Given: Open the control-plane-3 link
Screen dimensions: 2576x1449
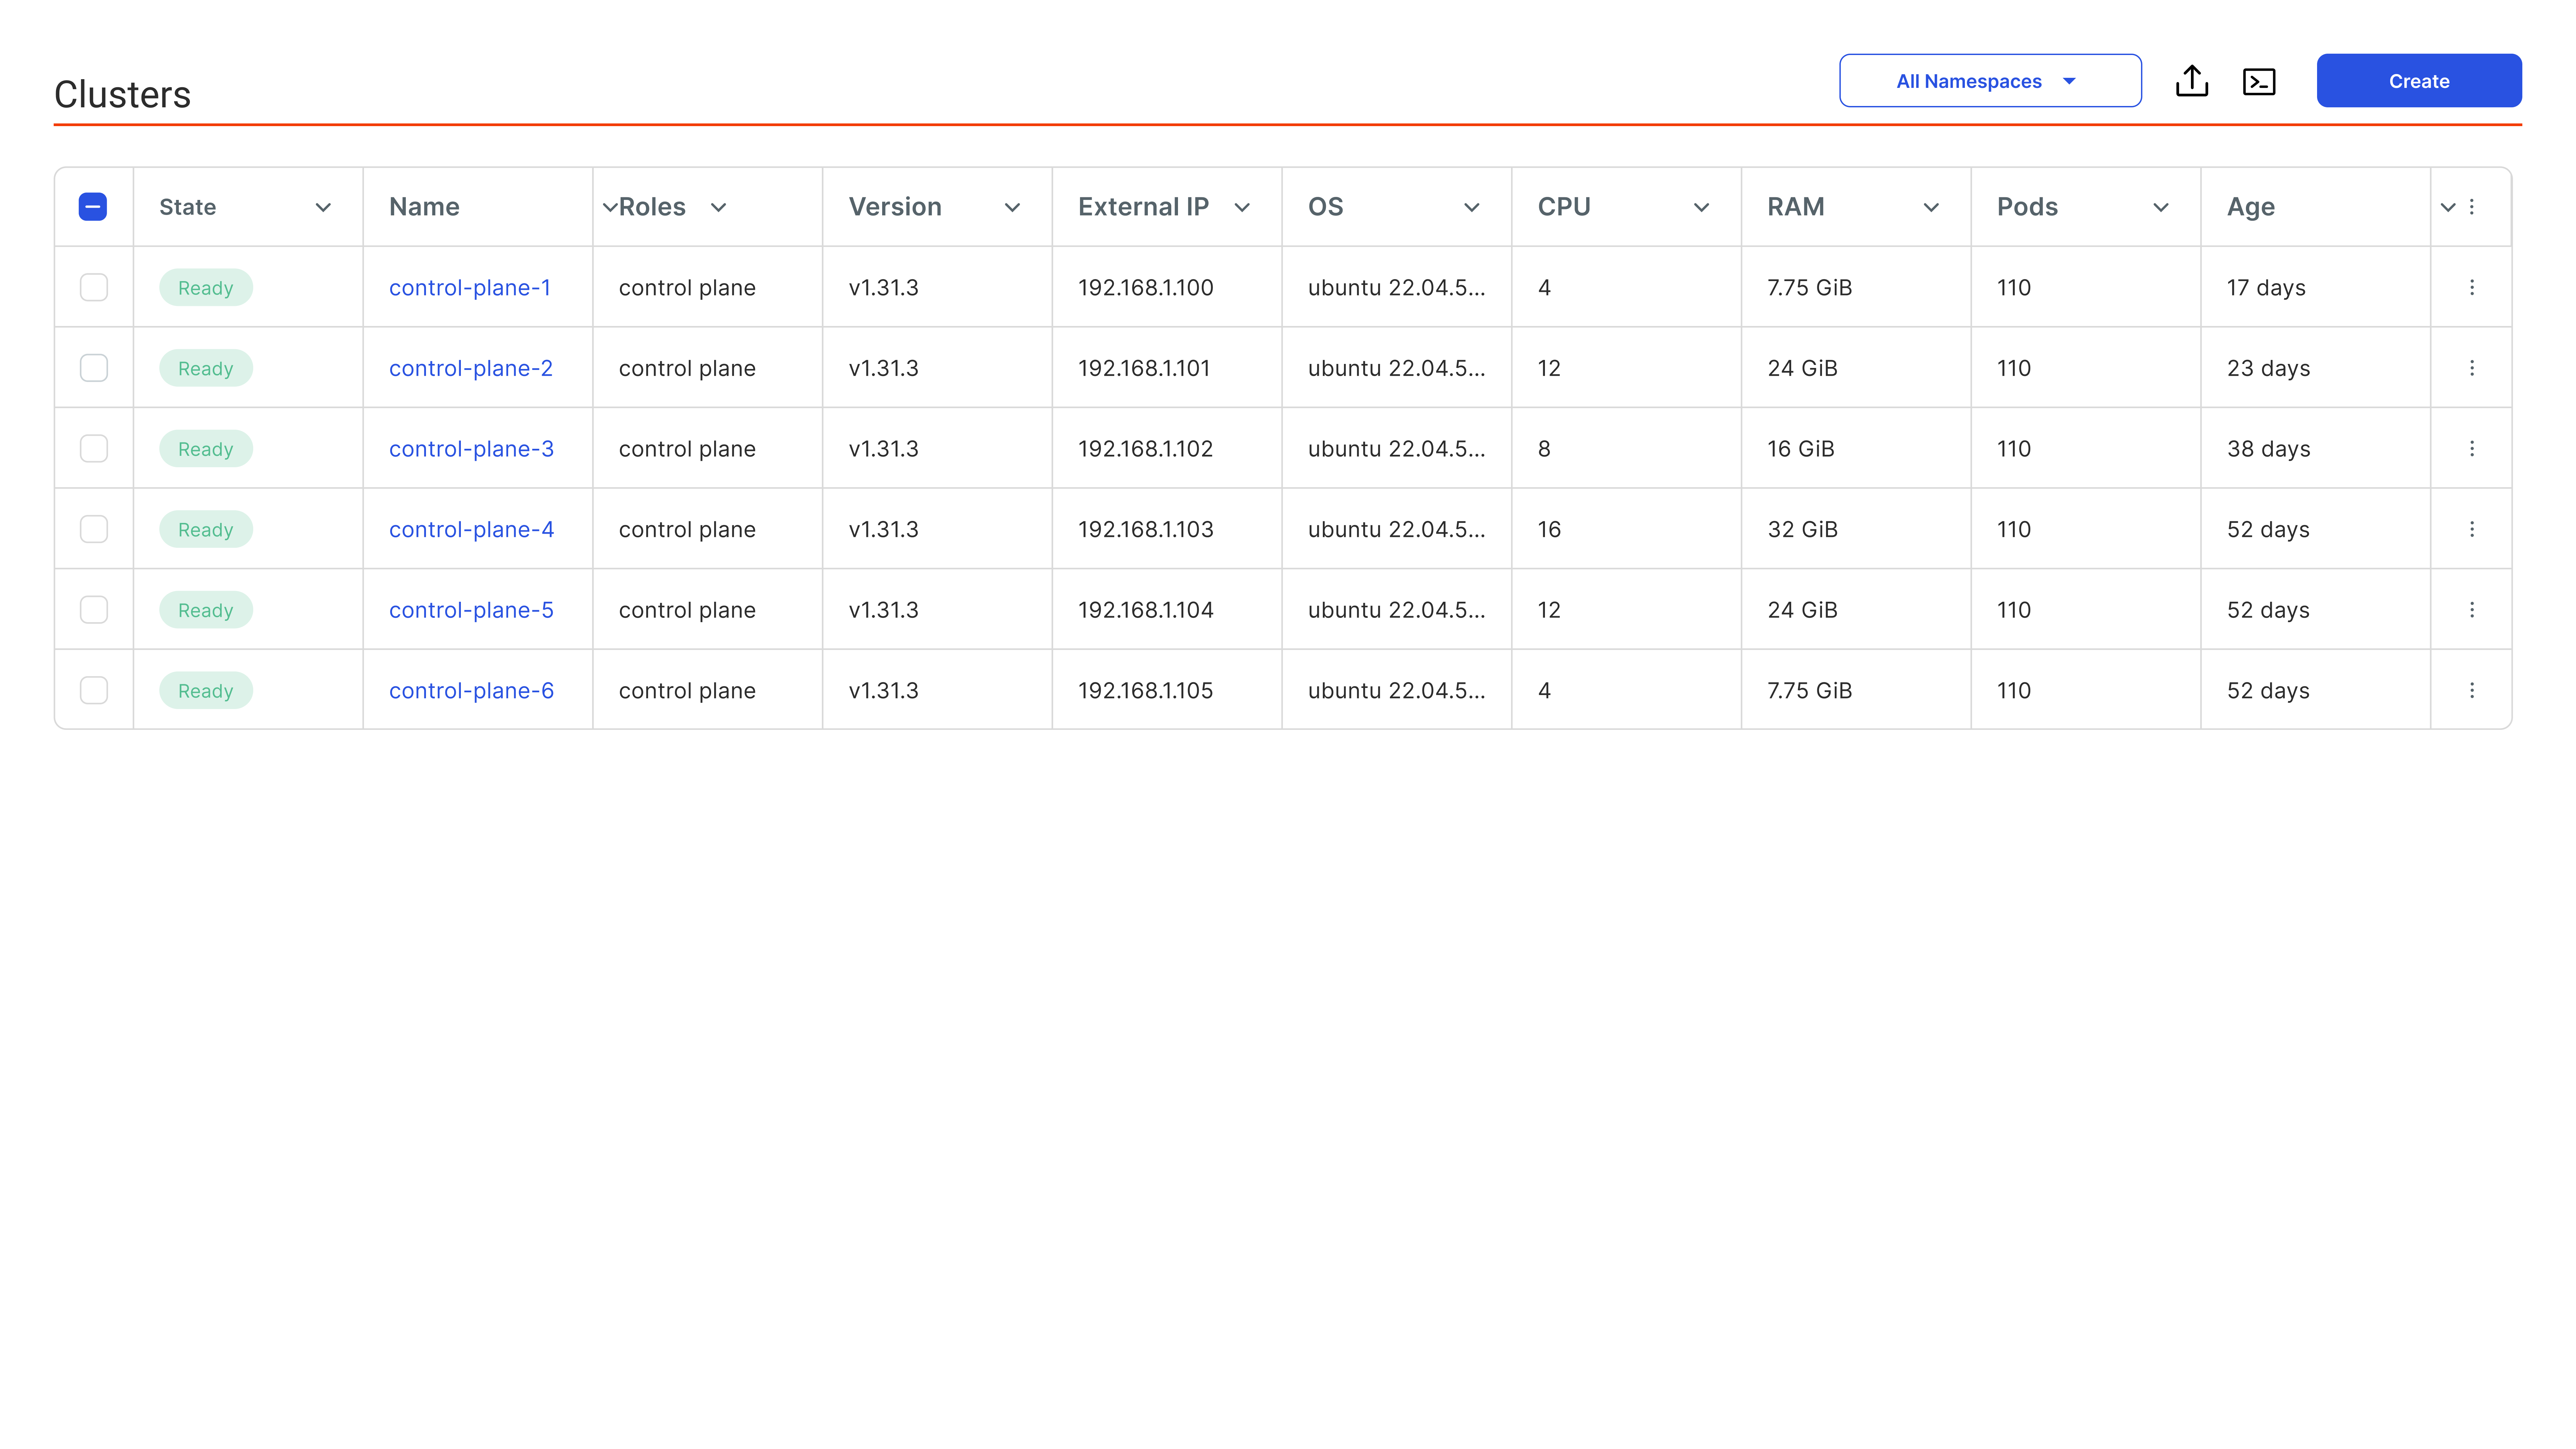Looking at the screenshot, I should [471, 449].
